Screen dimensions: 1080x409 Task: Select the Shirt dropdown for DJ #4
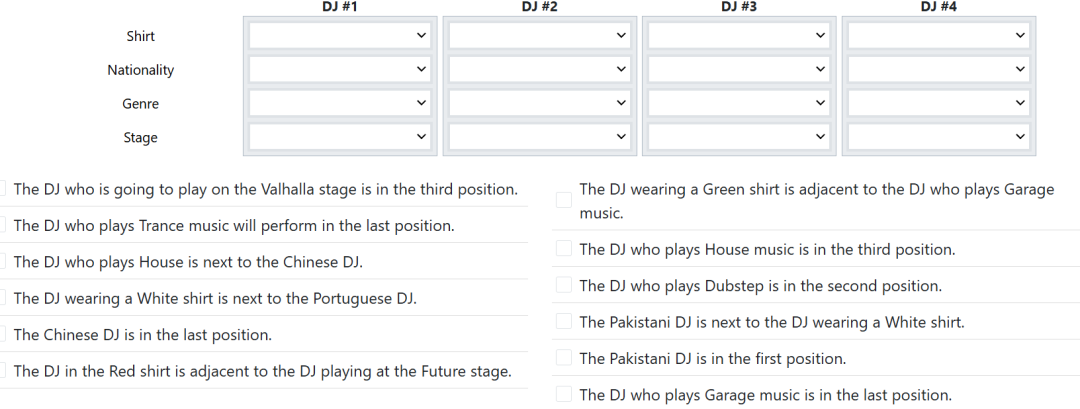(938, 36)
